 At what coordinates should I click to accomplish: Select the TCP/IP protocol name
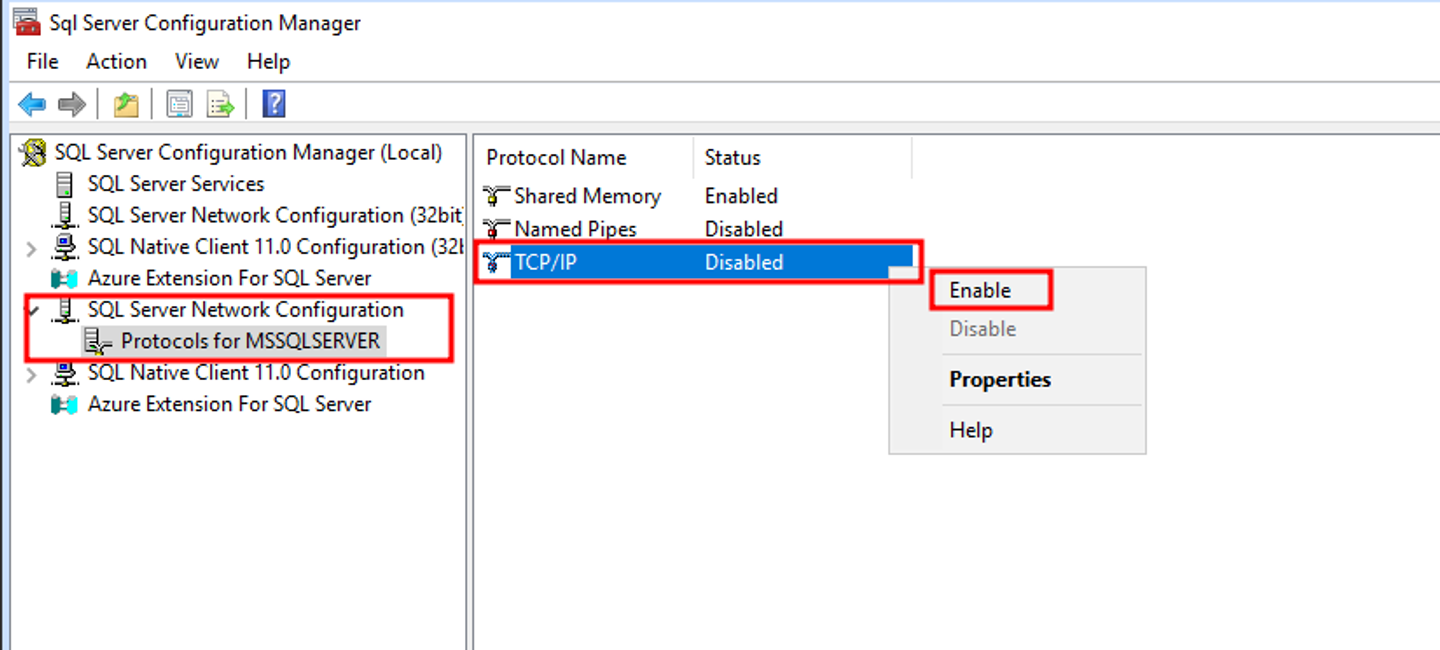pos(545,263)
